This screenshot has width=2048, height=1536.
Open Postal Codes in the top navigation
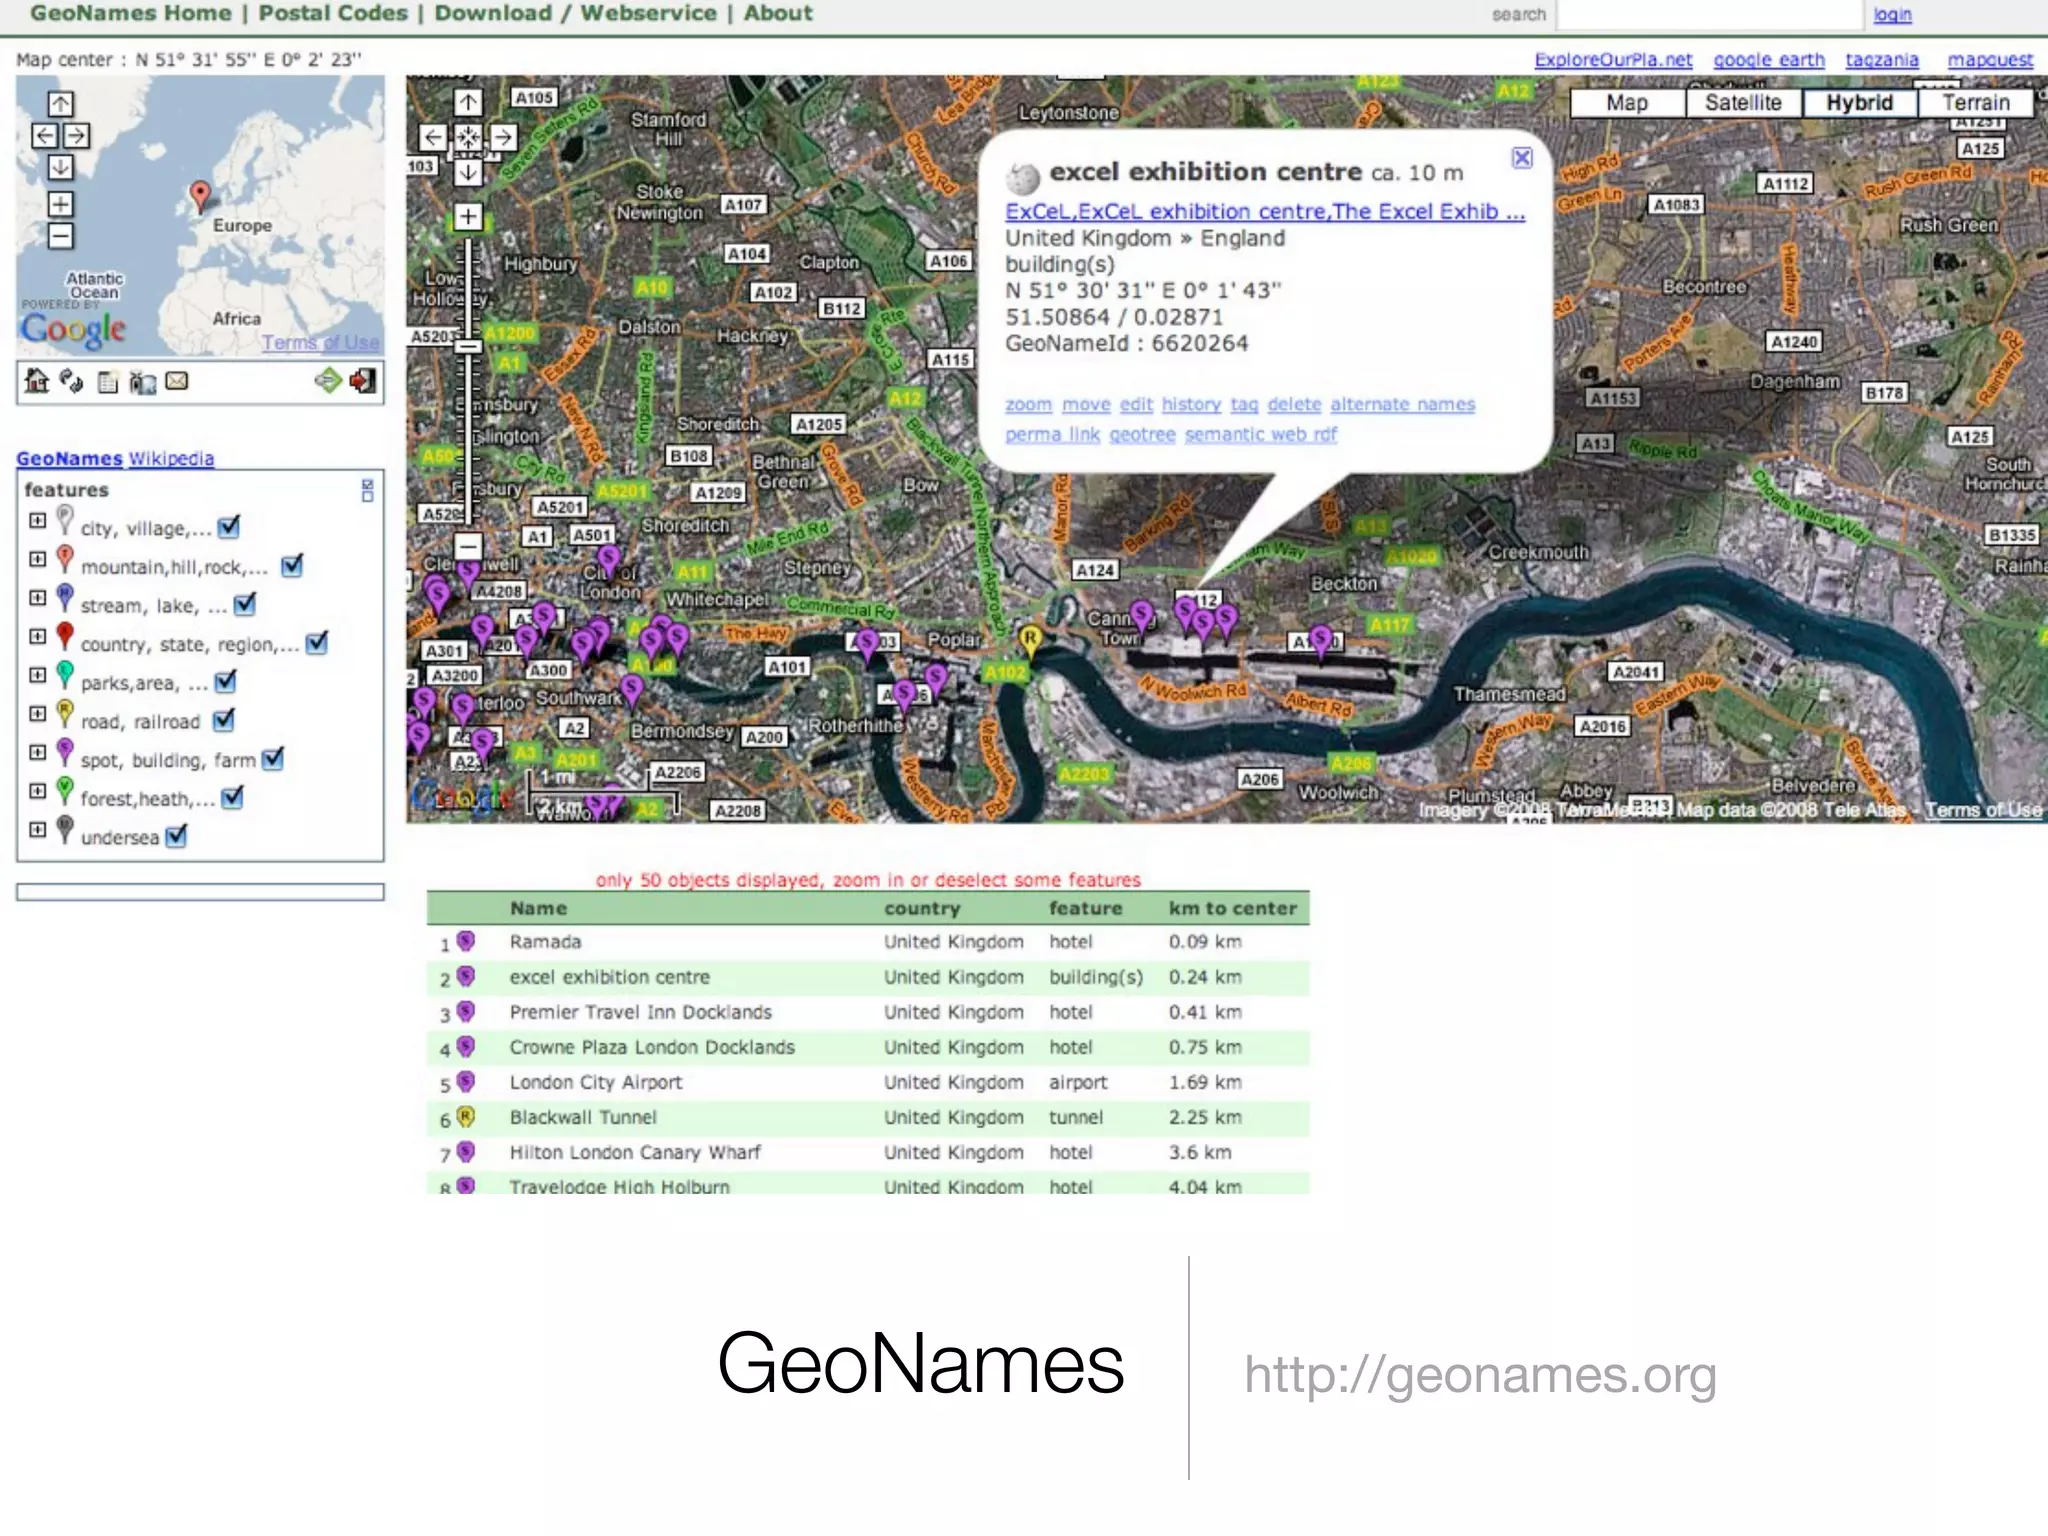333,13
